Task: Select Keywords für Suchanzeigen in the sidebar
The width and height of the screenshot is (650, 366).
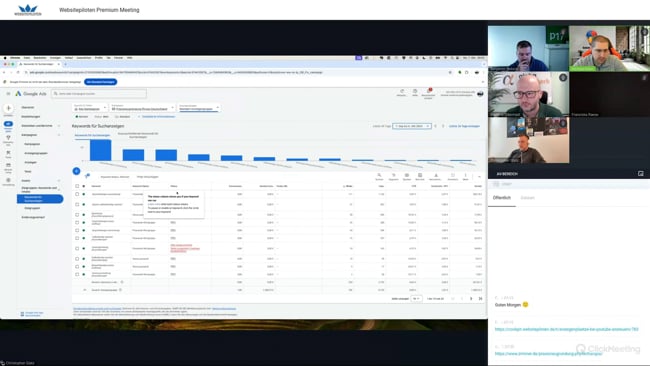Action: pyautogui.click(x=40, y=199)
